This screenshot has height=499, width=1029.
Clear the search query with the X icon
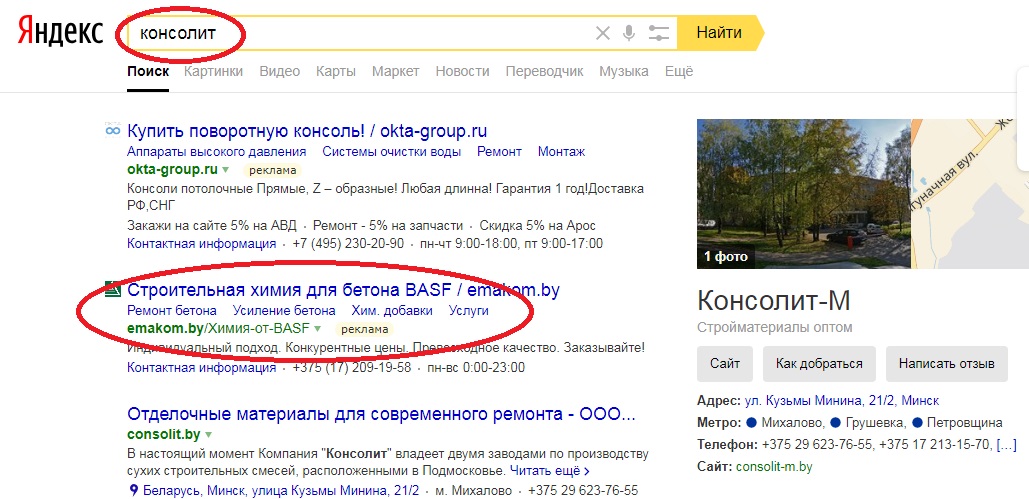(x=602, y=33)
